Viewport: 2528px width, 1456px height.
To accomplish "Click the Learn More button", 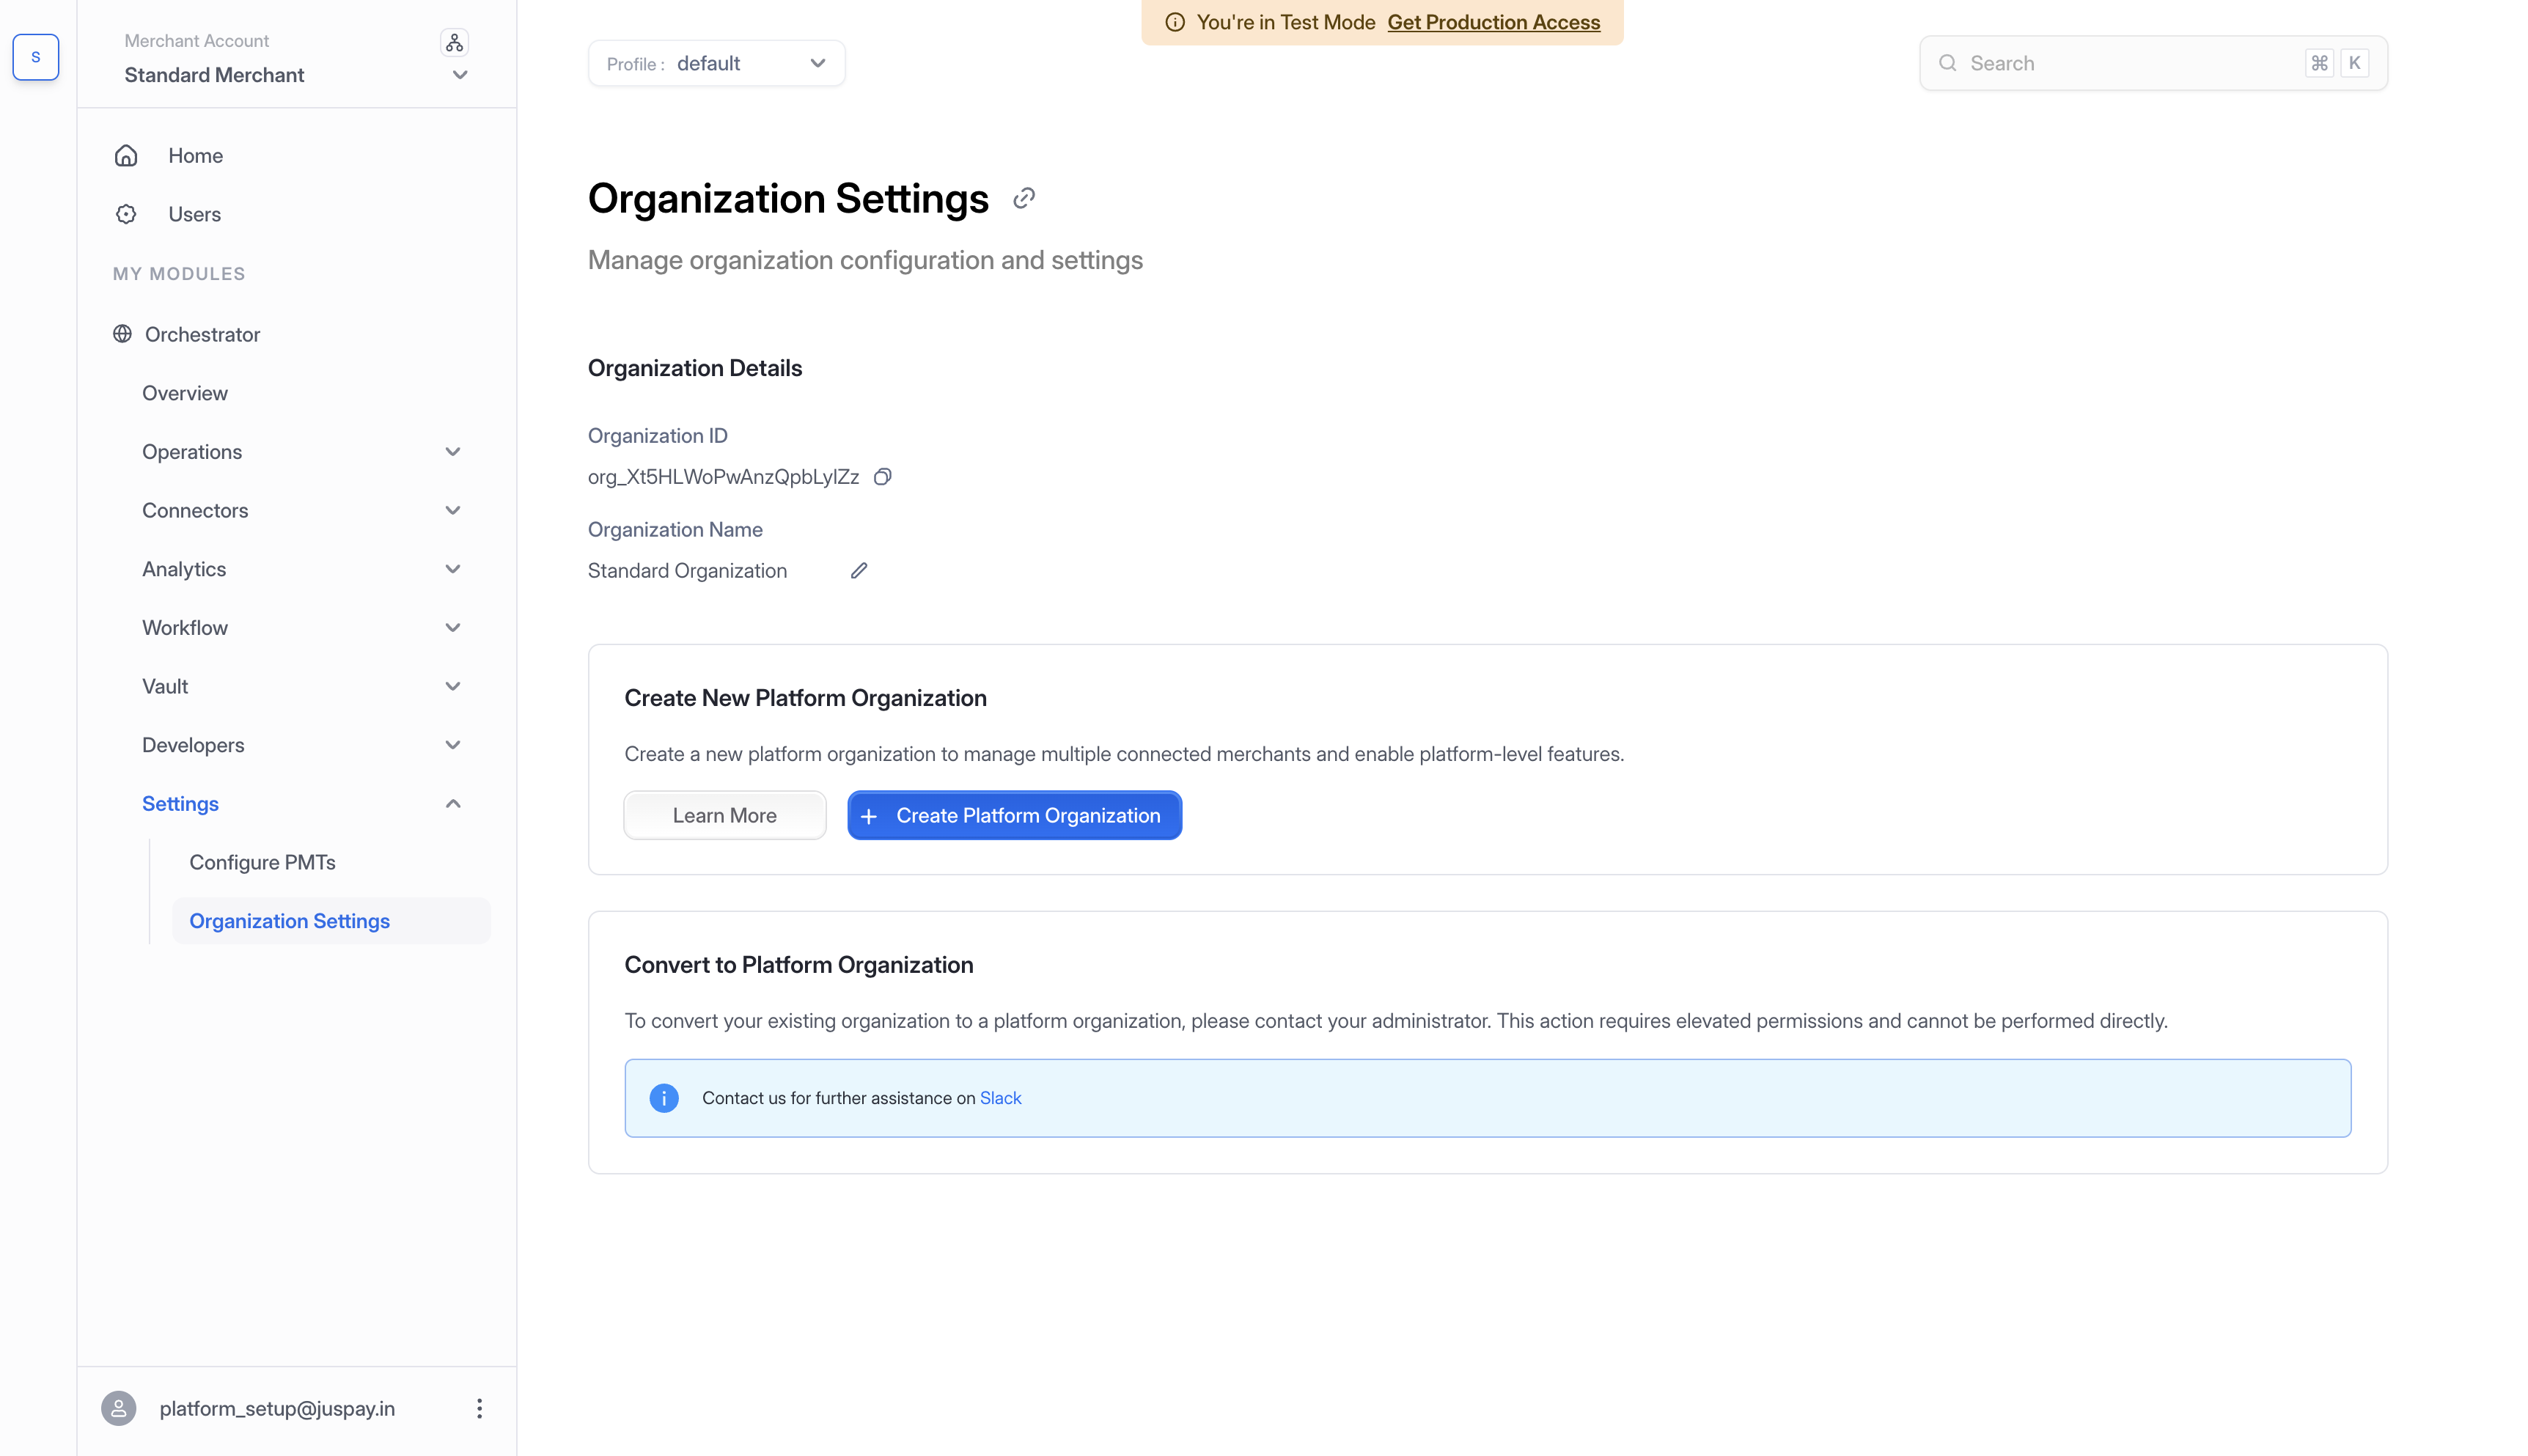I will coord(724,816).
